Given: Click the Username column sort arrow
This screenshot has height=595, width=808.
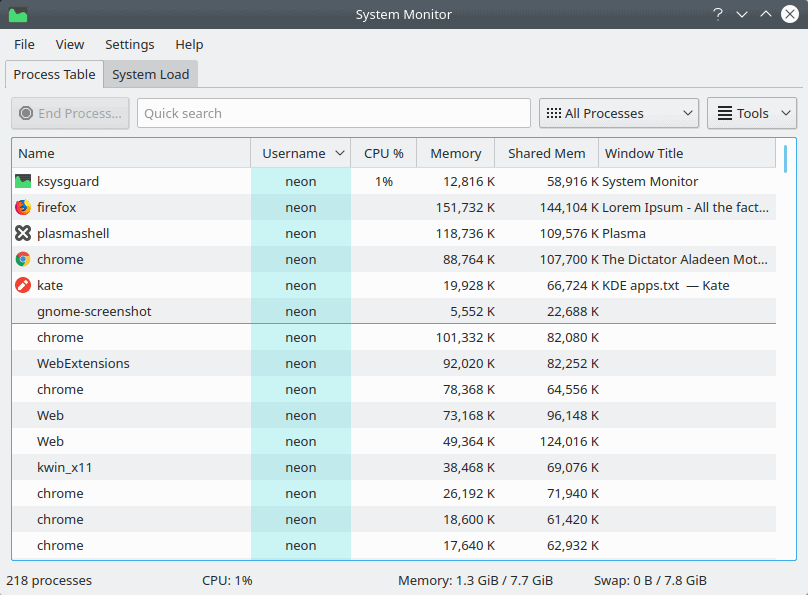Looking at the screenshot, I should (340, 154).
